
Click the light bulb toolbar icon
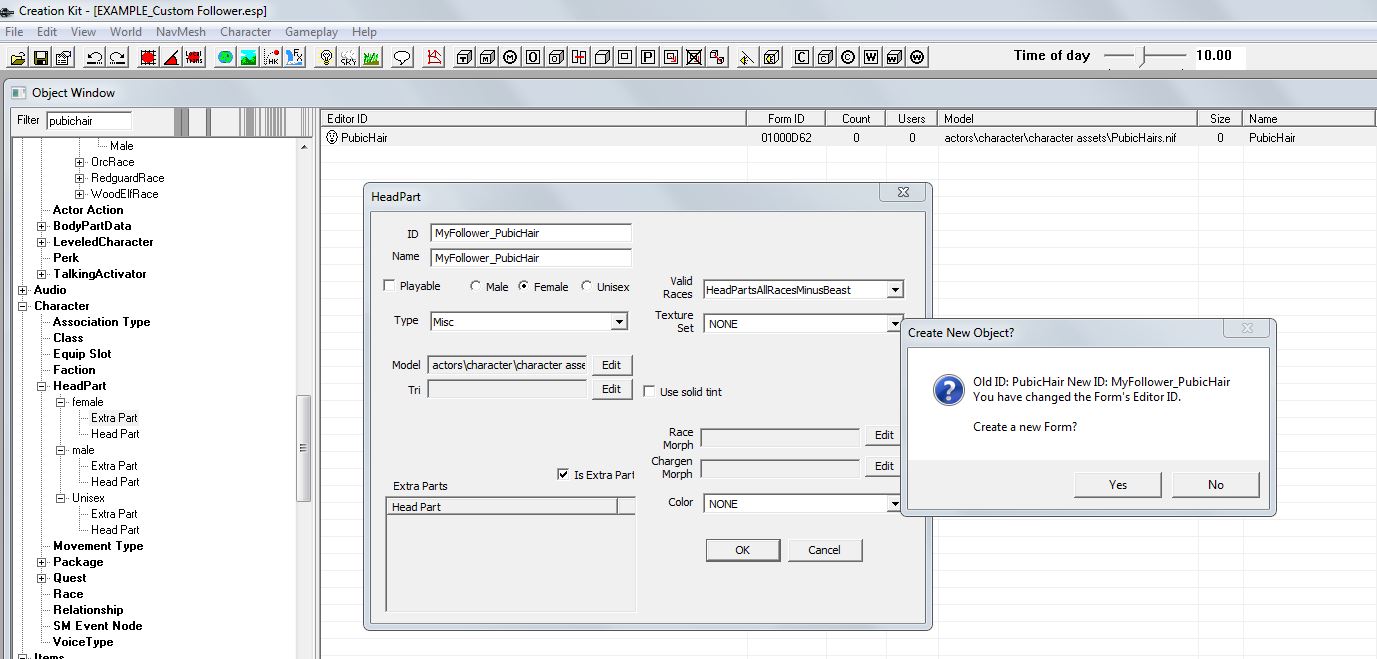[325, 57]
